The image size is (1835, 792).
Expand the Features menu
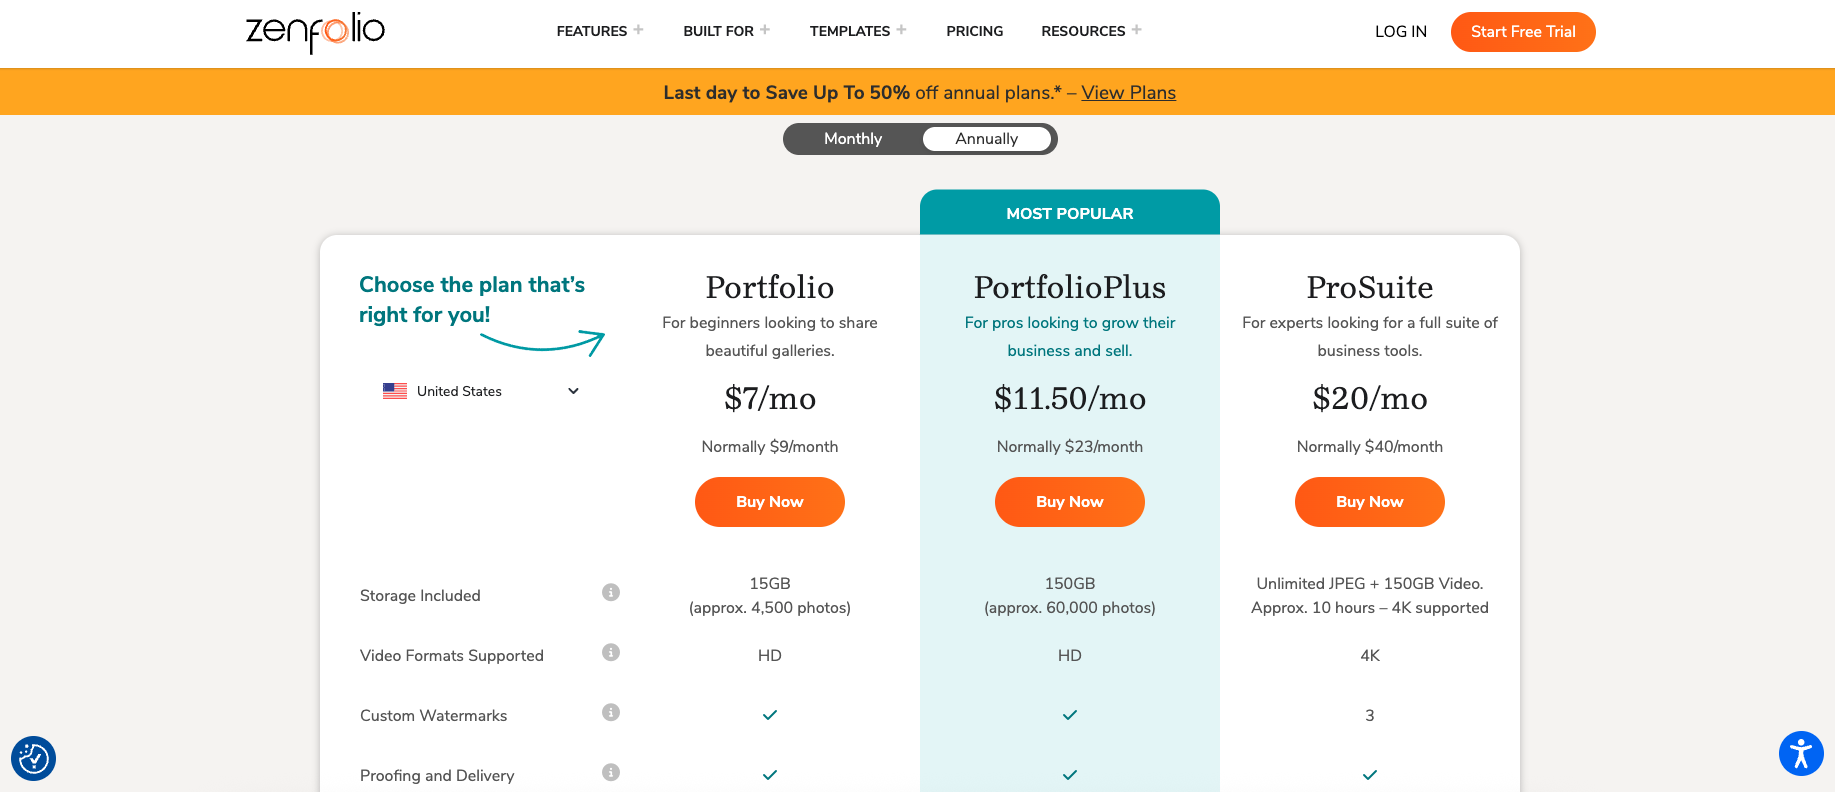(599, 31)
